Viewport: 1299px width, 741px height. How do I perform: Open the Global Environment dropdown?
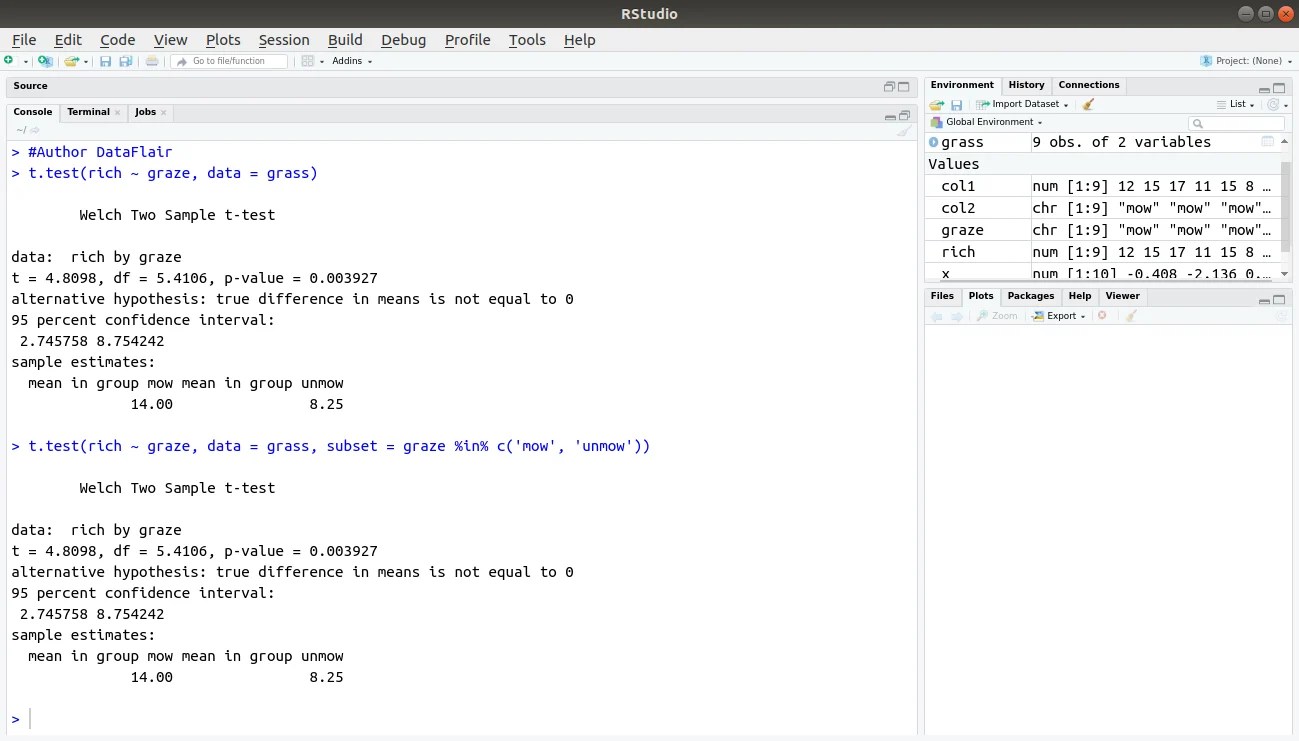(x=986, y=122)
